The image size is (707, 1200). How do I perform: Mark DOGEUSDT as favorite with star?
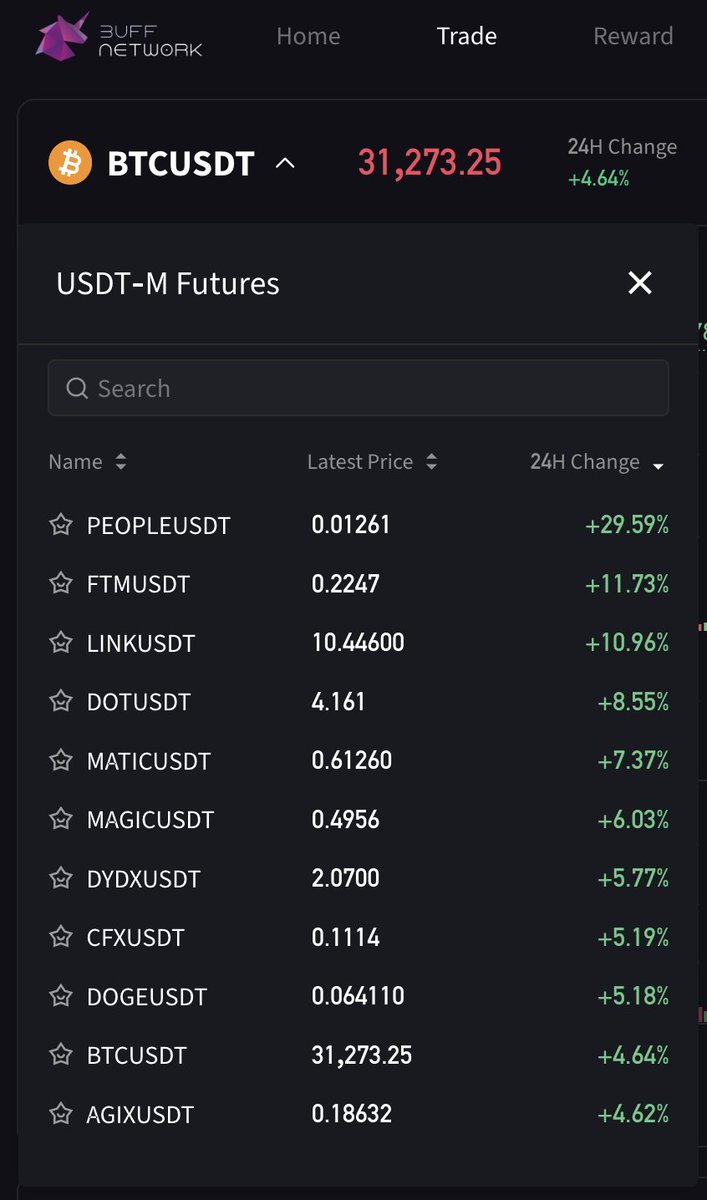click(x=61, y=996)
